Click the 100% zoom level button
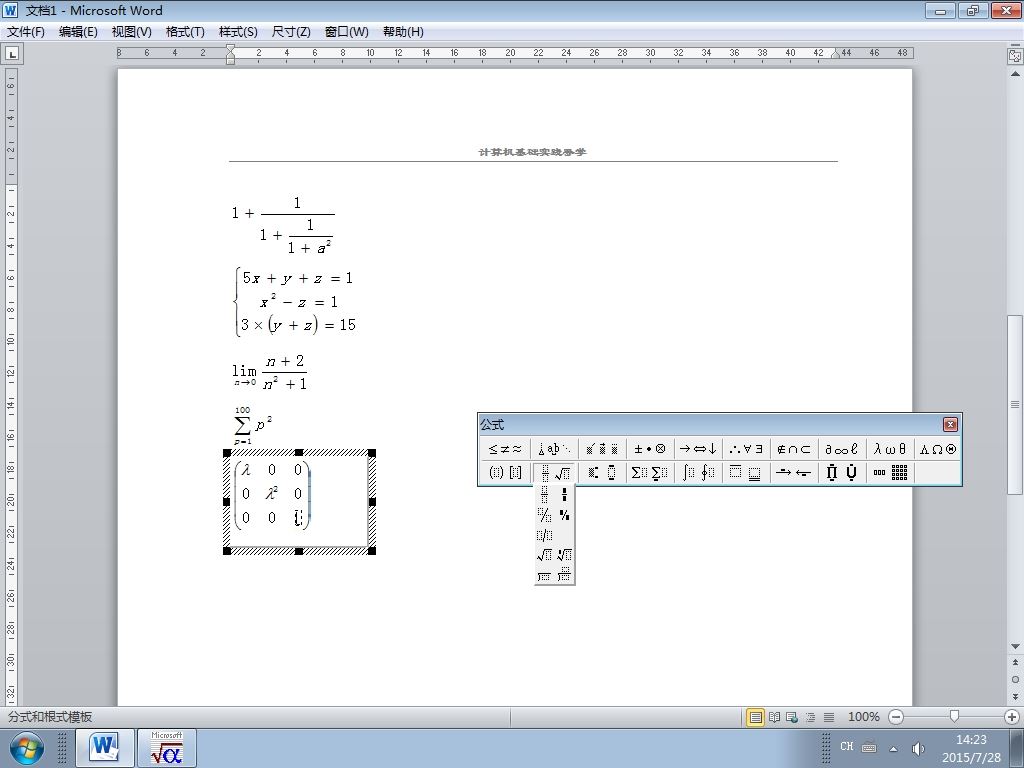1024x768 pixels. (863, 717)
